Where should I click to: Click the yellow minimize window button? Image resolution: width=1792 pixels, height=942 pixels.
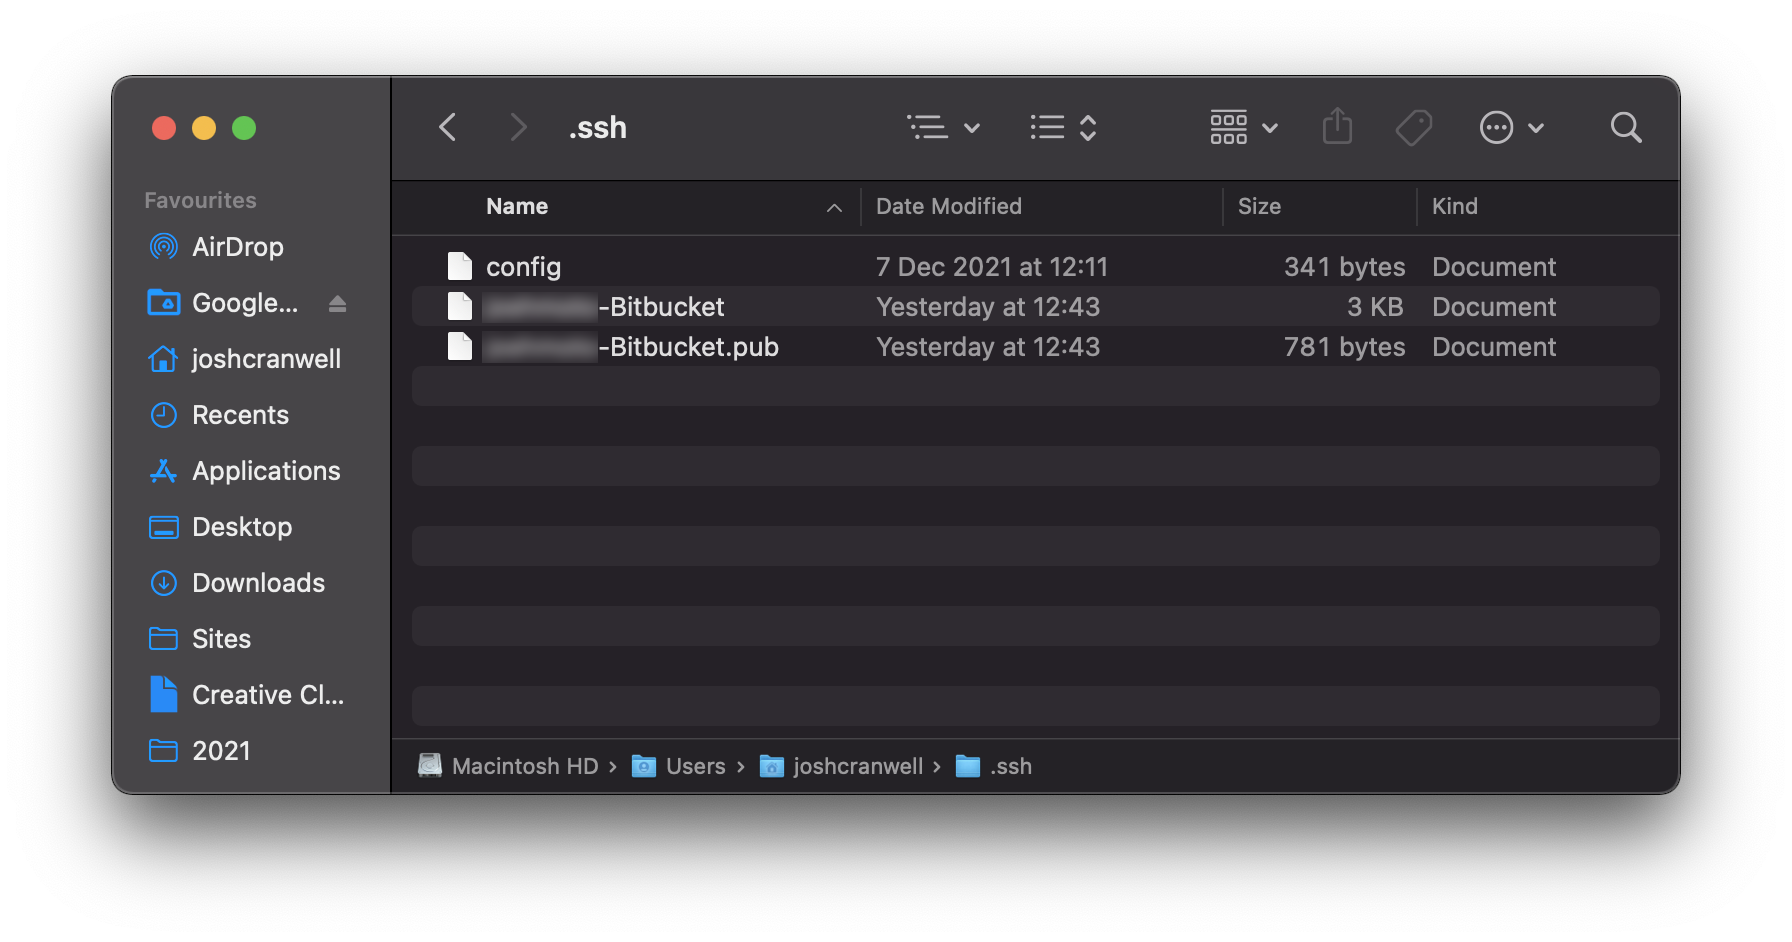pyautogui.click(x=204, y=128)
